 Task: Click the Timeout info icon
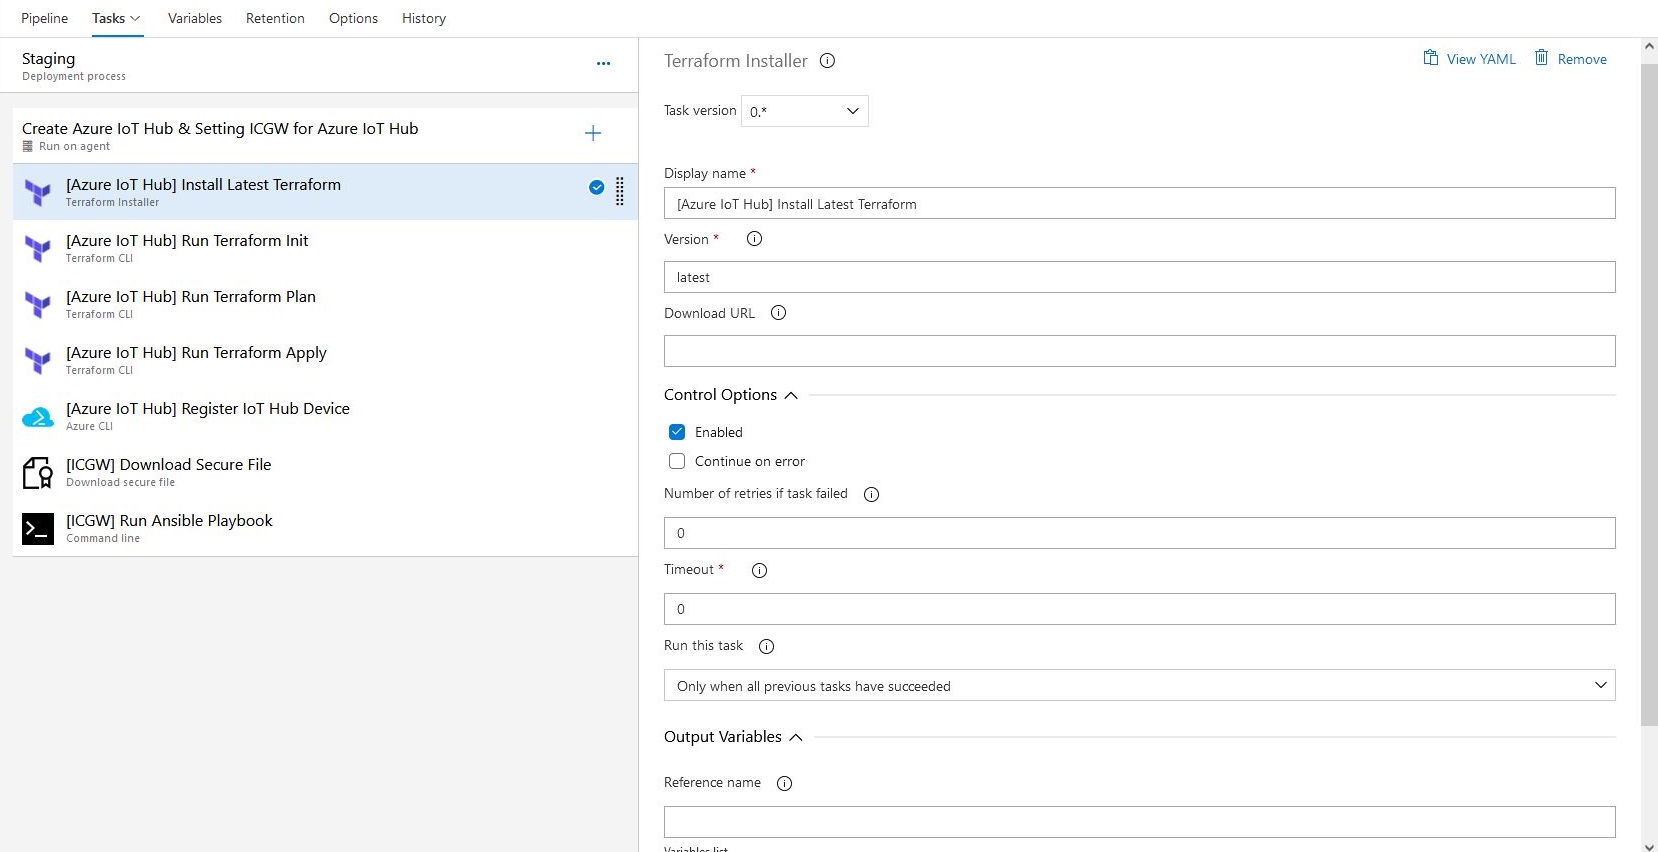pos(759,570)
